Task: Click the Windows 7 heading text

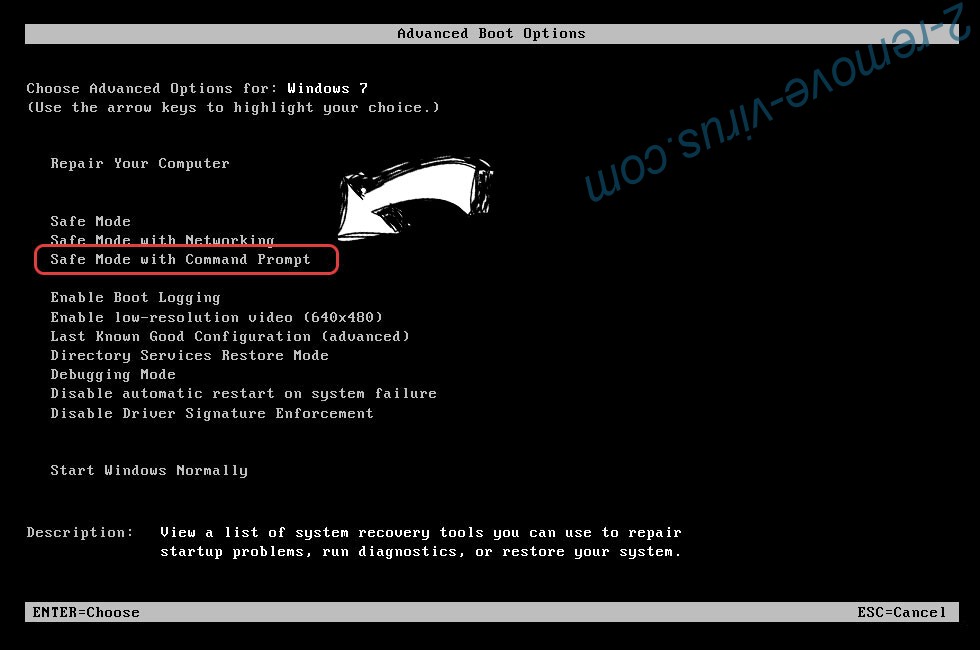Action: [328, 88]
